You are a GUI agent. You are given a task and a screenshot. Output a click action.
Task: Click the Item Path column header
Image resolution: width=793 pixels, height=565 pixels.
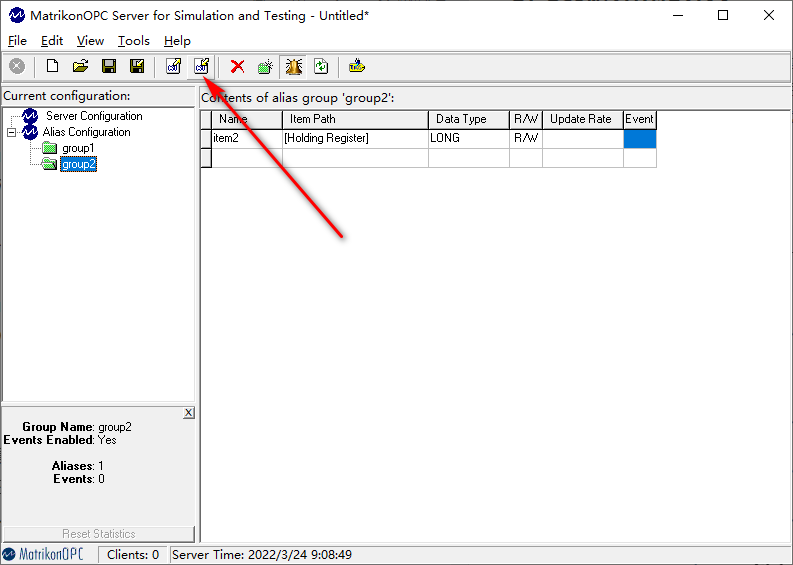(x=355, y=119)
